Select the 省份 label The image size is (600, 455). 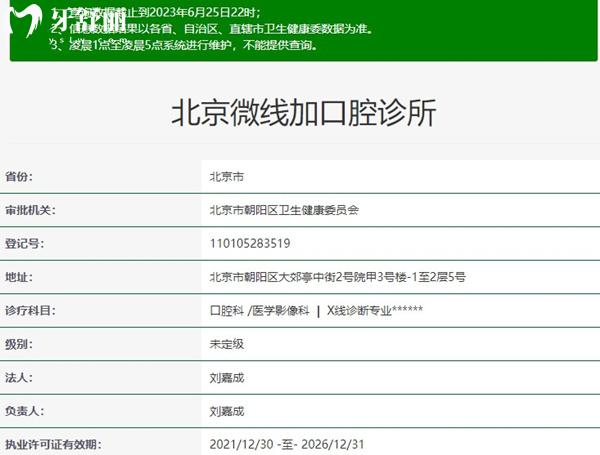coord(19,177)
